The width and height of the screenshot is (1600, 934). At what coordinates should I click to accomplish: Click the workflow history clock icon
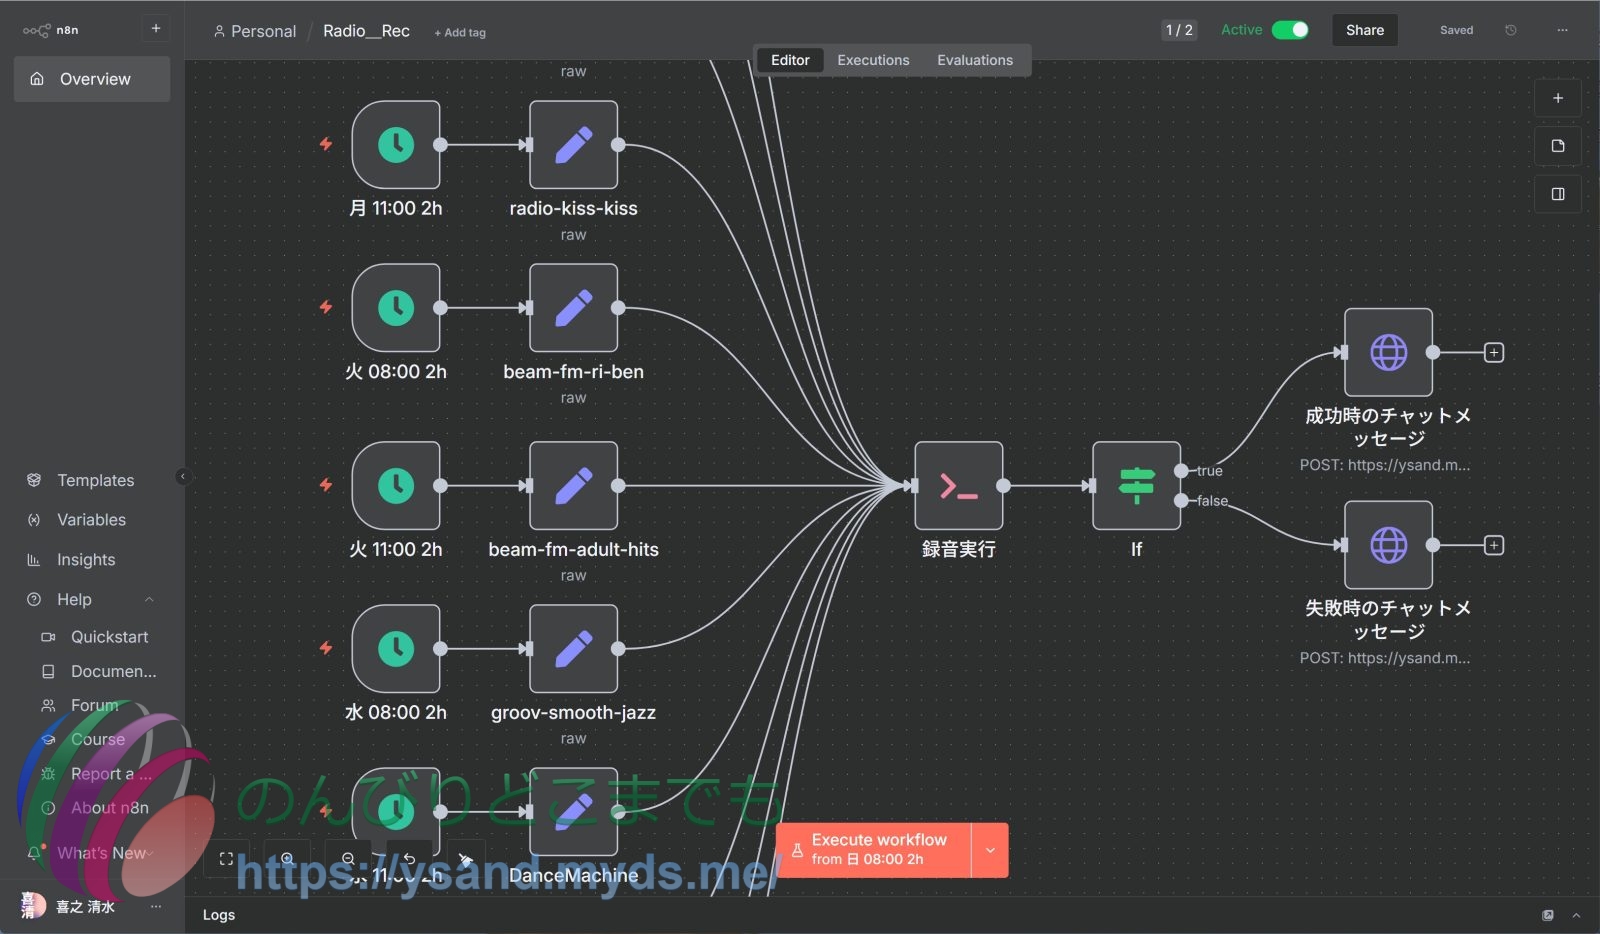tap(1510, 30)
